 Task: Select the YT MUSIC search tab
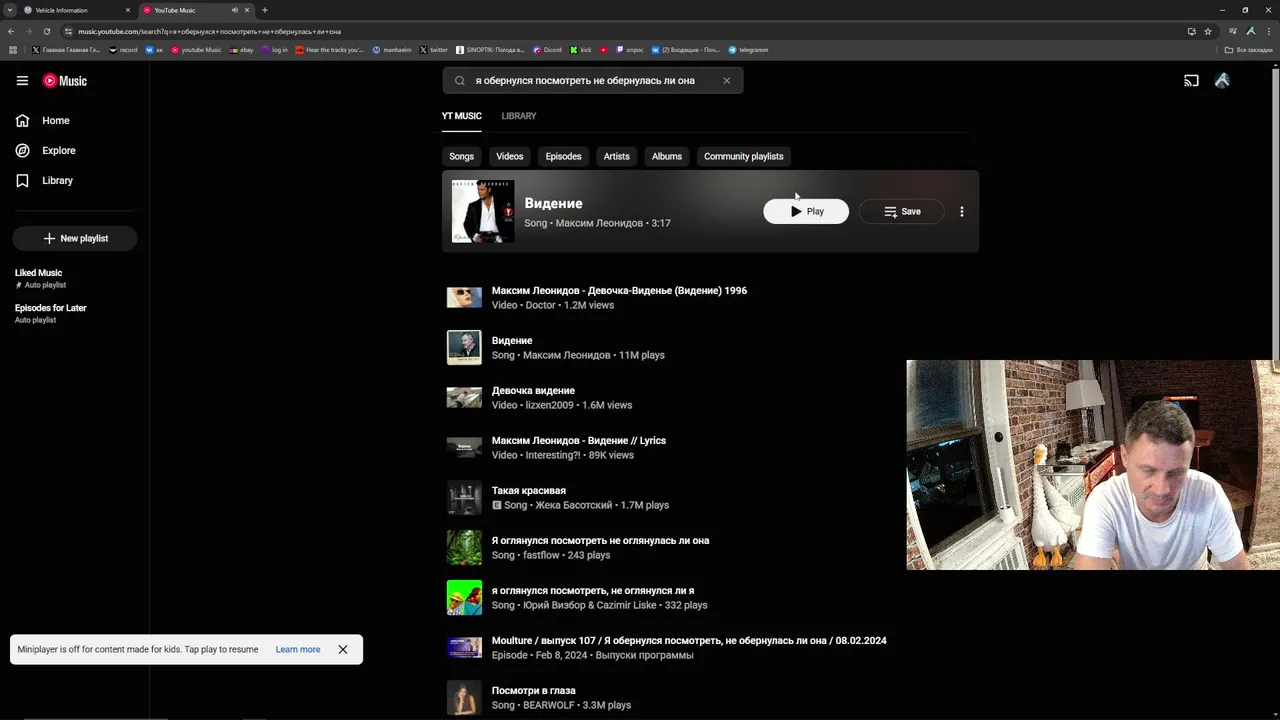[462, 116]
